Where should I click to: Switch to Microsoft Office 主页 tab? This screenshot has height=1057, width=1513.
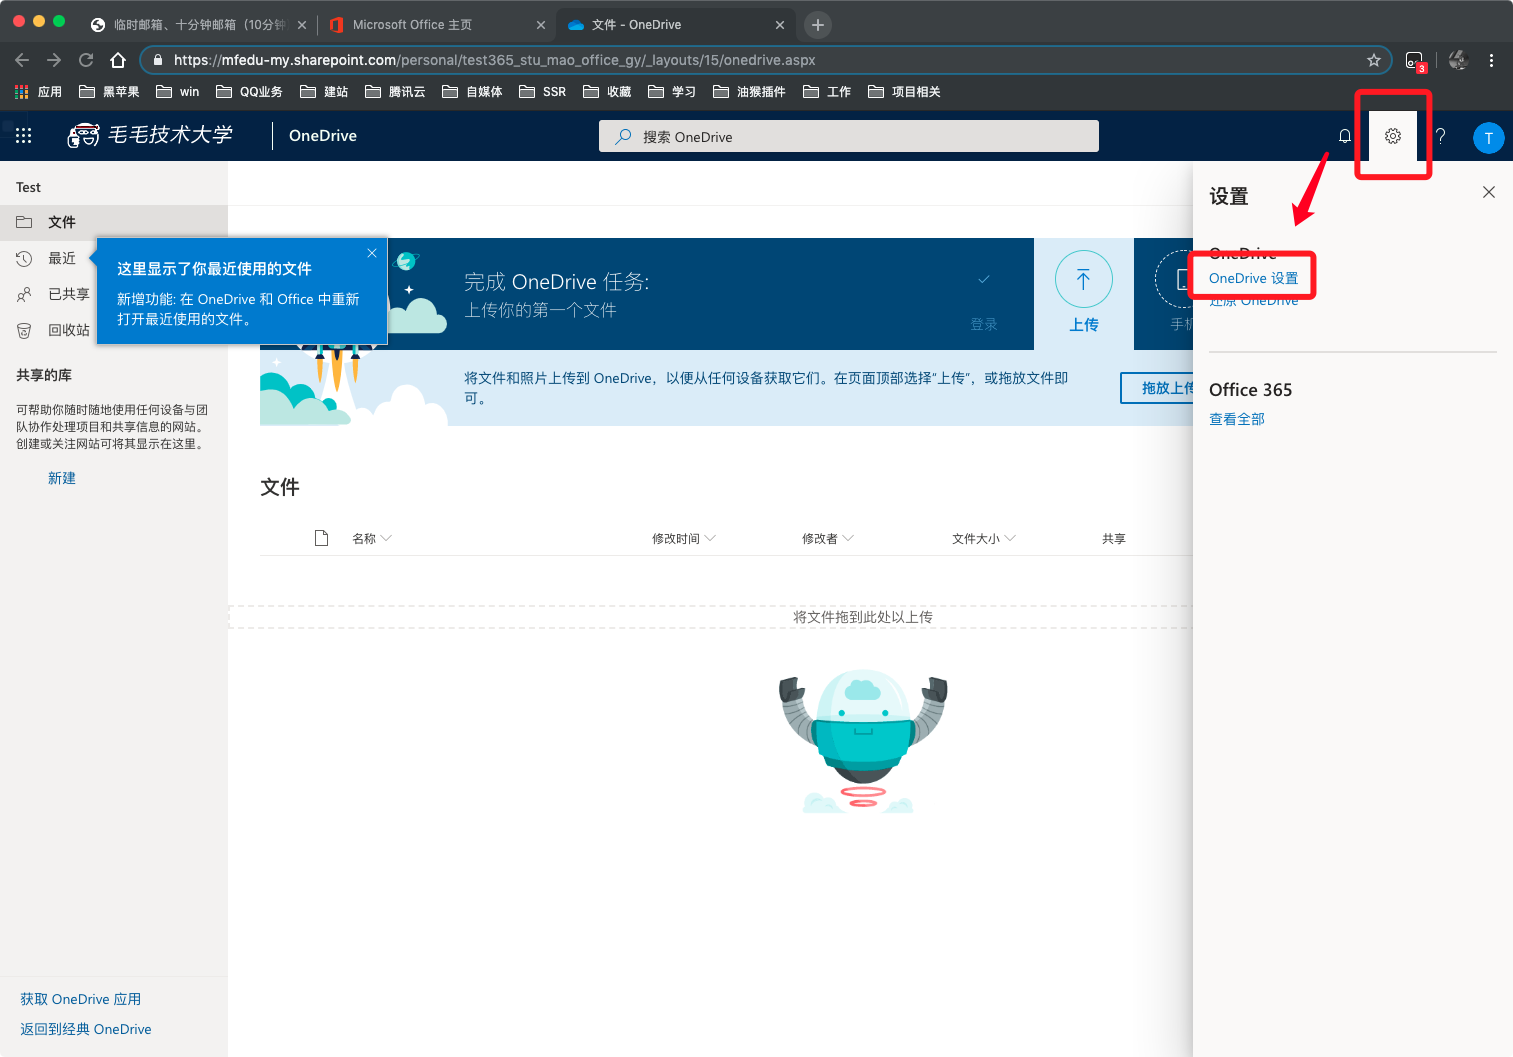437,25
